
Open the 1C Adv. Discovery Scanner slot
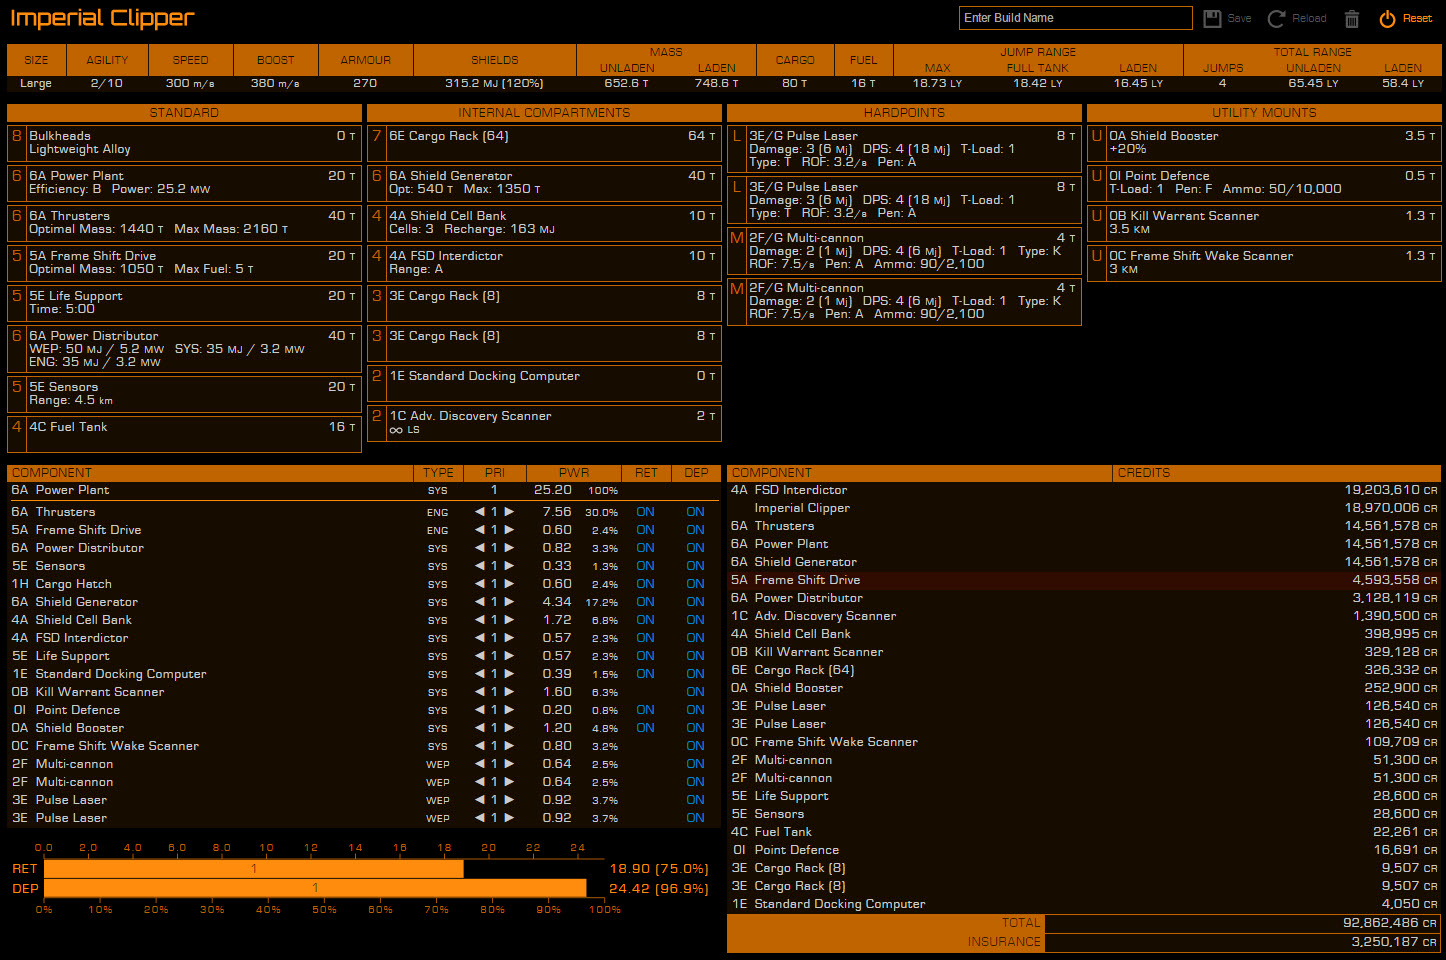pyautogui.click(x=544, y=423)
